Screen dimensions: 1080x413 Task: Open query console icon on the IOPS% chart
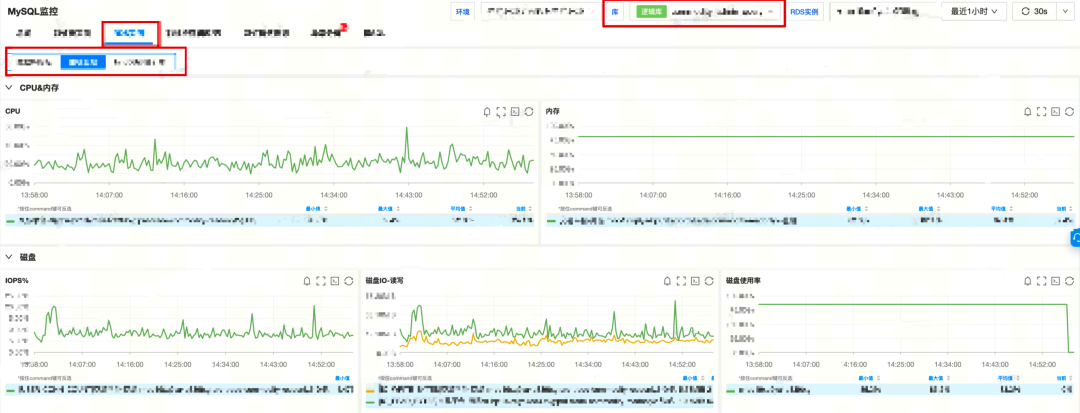coord(335,281)
